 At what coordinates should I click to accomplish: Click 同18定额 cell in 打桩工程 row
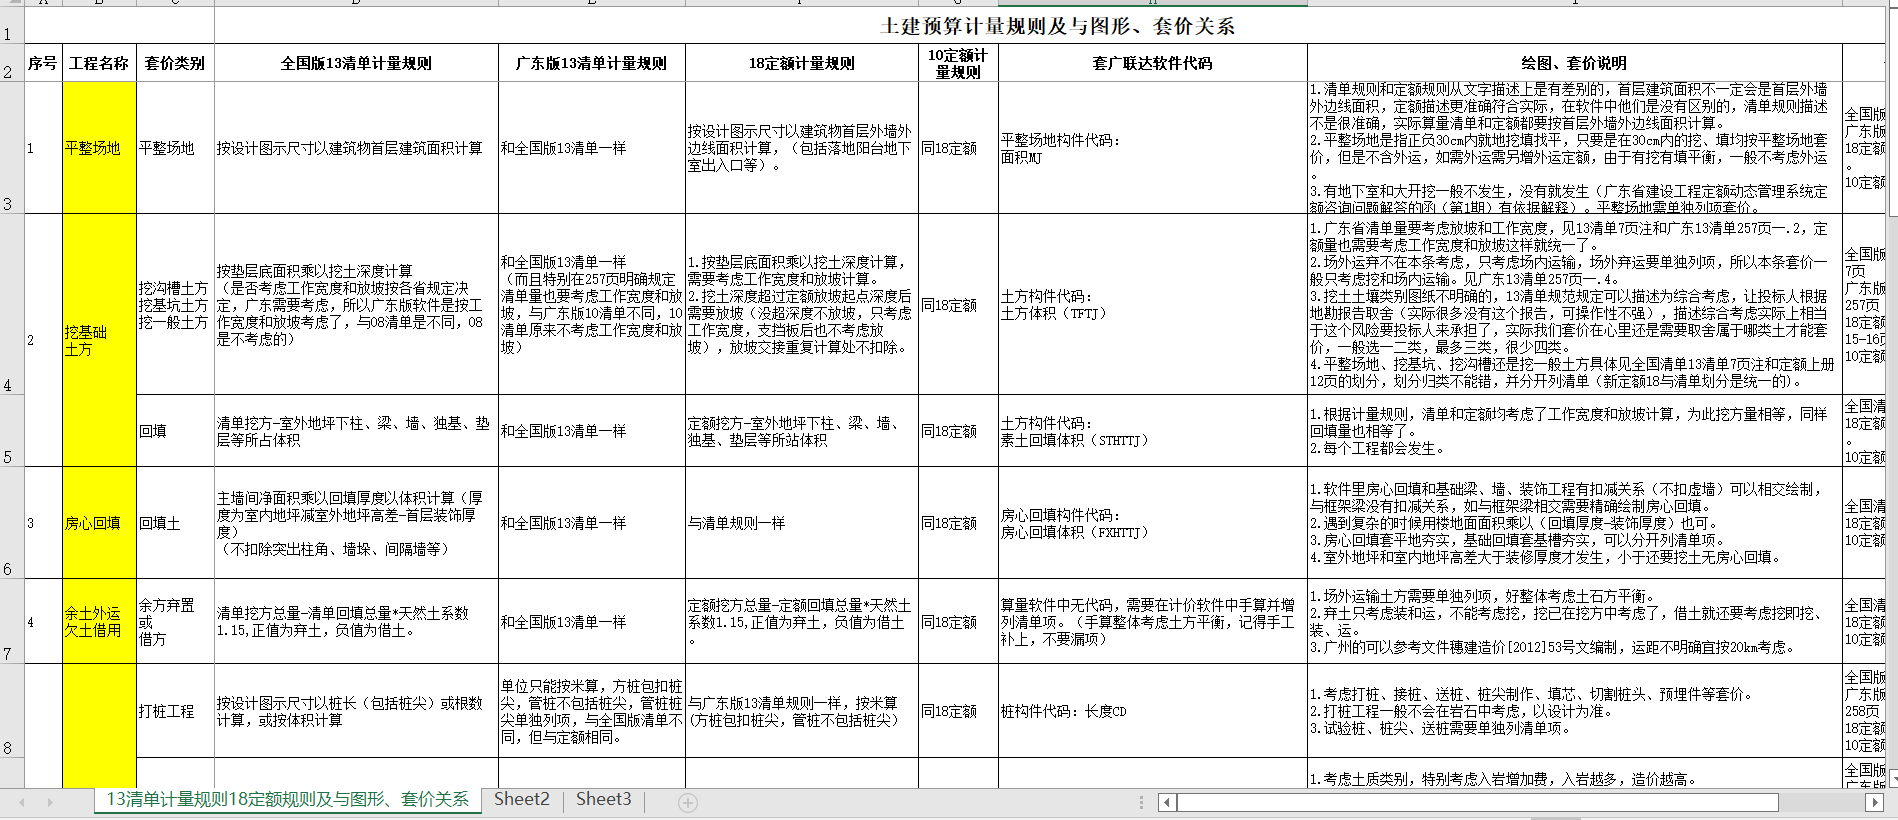pyautogui.click(x=958, y=711)
